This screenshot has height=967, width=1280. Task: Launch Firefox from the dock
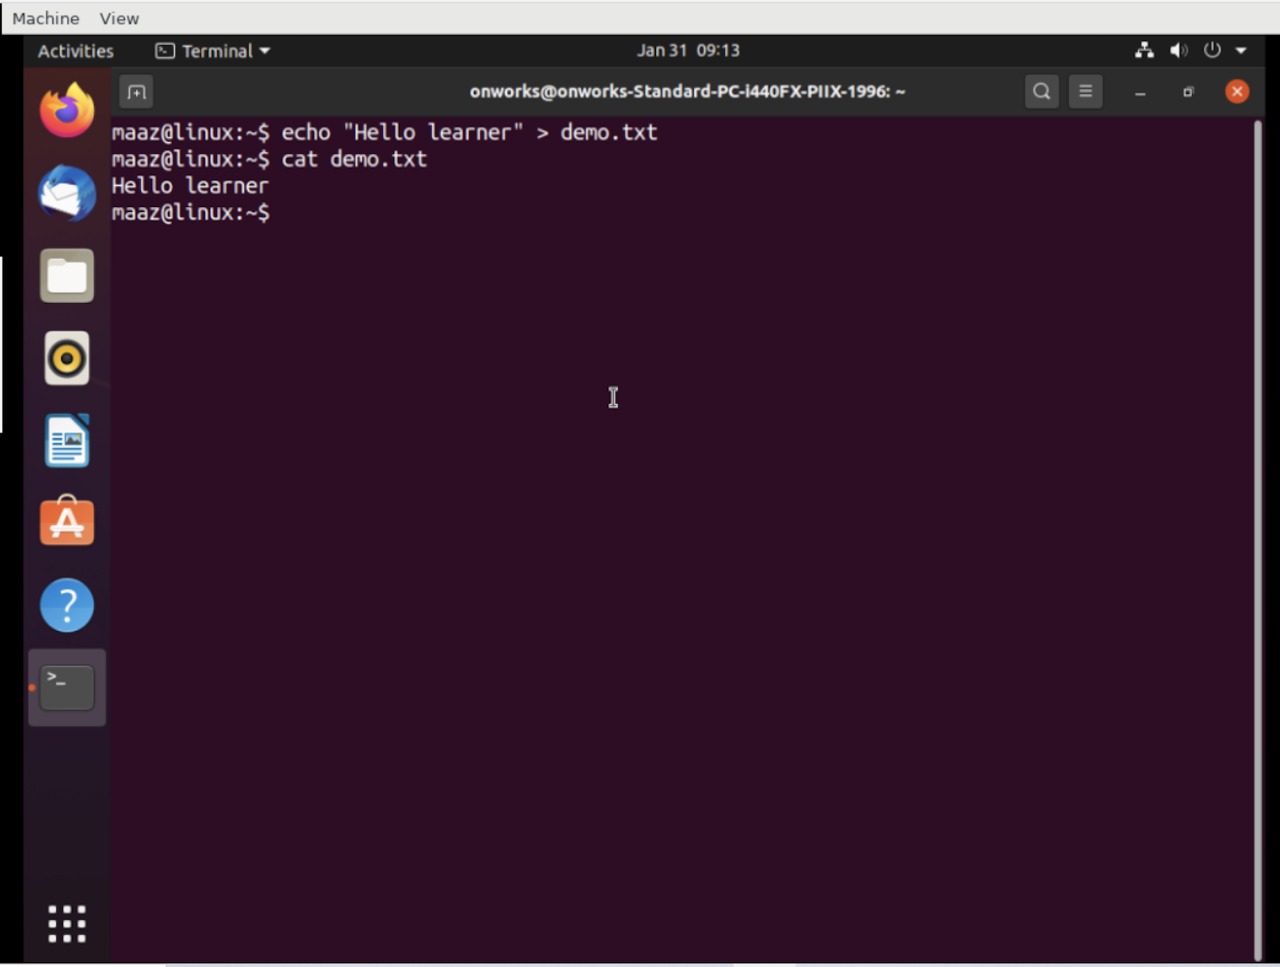point(67,111)
